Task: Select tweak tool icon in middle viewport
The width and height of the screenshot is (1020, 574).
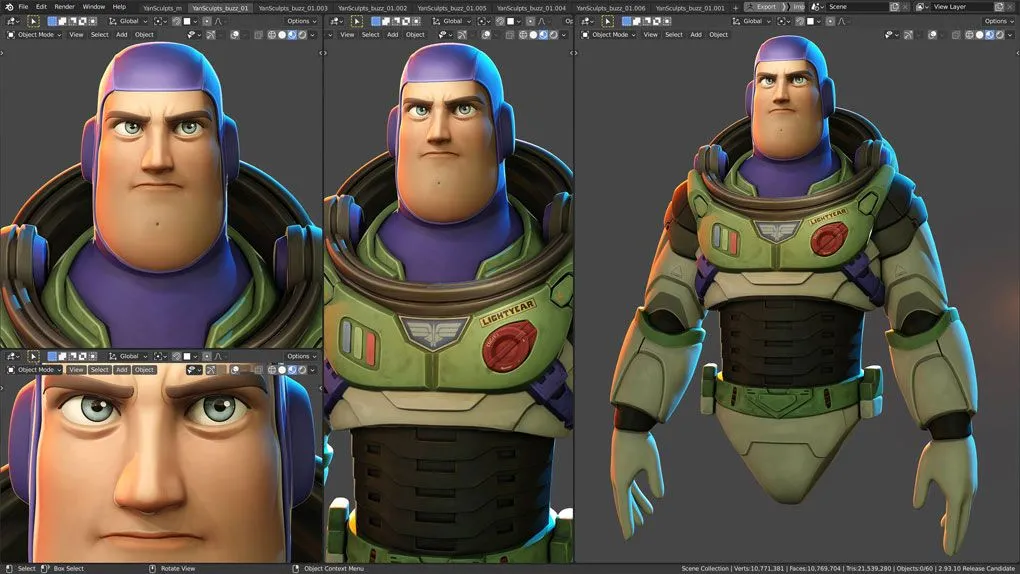Action: click(357, 21)
